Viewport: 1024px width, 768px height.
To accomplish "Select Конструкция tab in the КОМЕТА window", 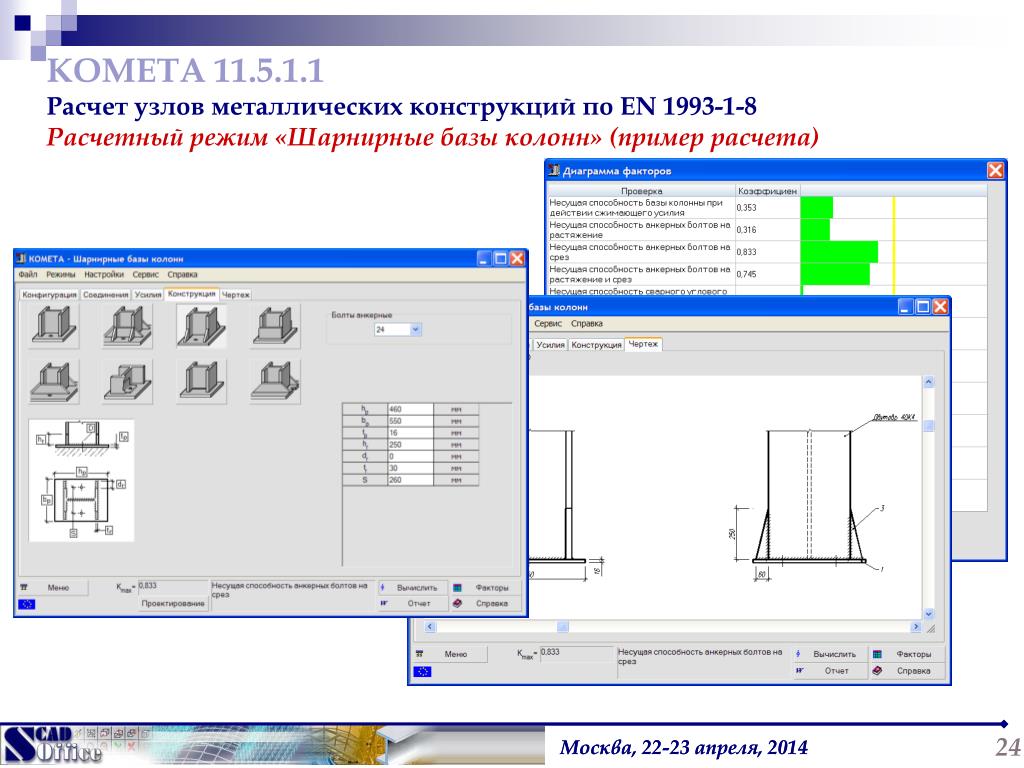I will click(191, 294).
